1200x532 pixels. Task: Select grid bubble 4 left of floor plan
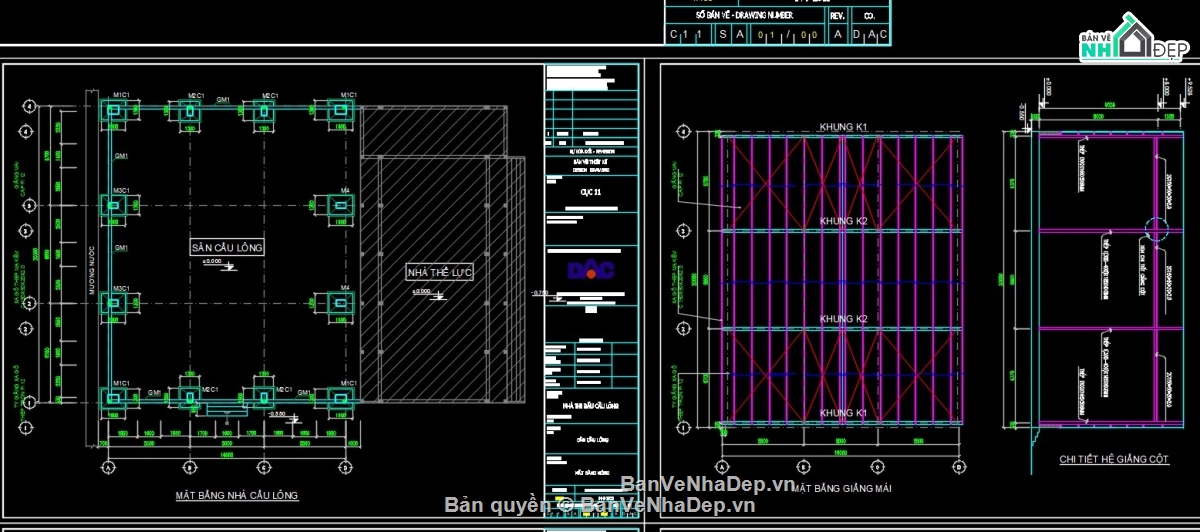30,106
